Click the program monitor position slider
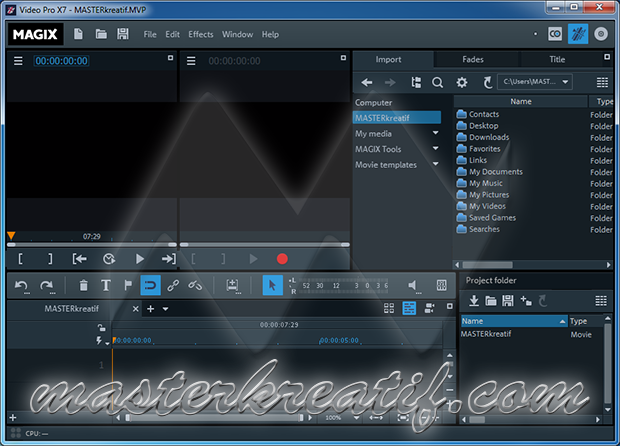Viewport: 620px width, 446px height. click(265, 245)
